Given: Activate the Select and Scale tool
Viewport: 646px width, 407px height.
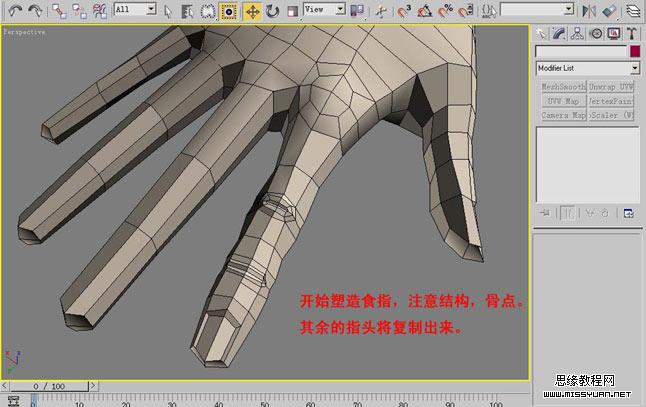Looking at the screenshot, I should (292, 12).
